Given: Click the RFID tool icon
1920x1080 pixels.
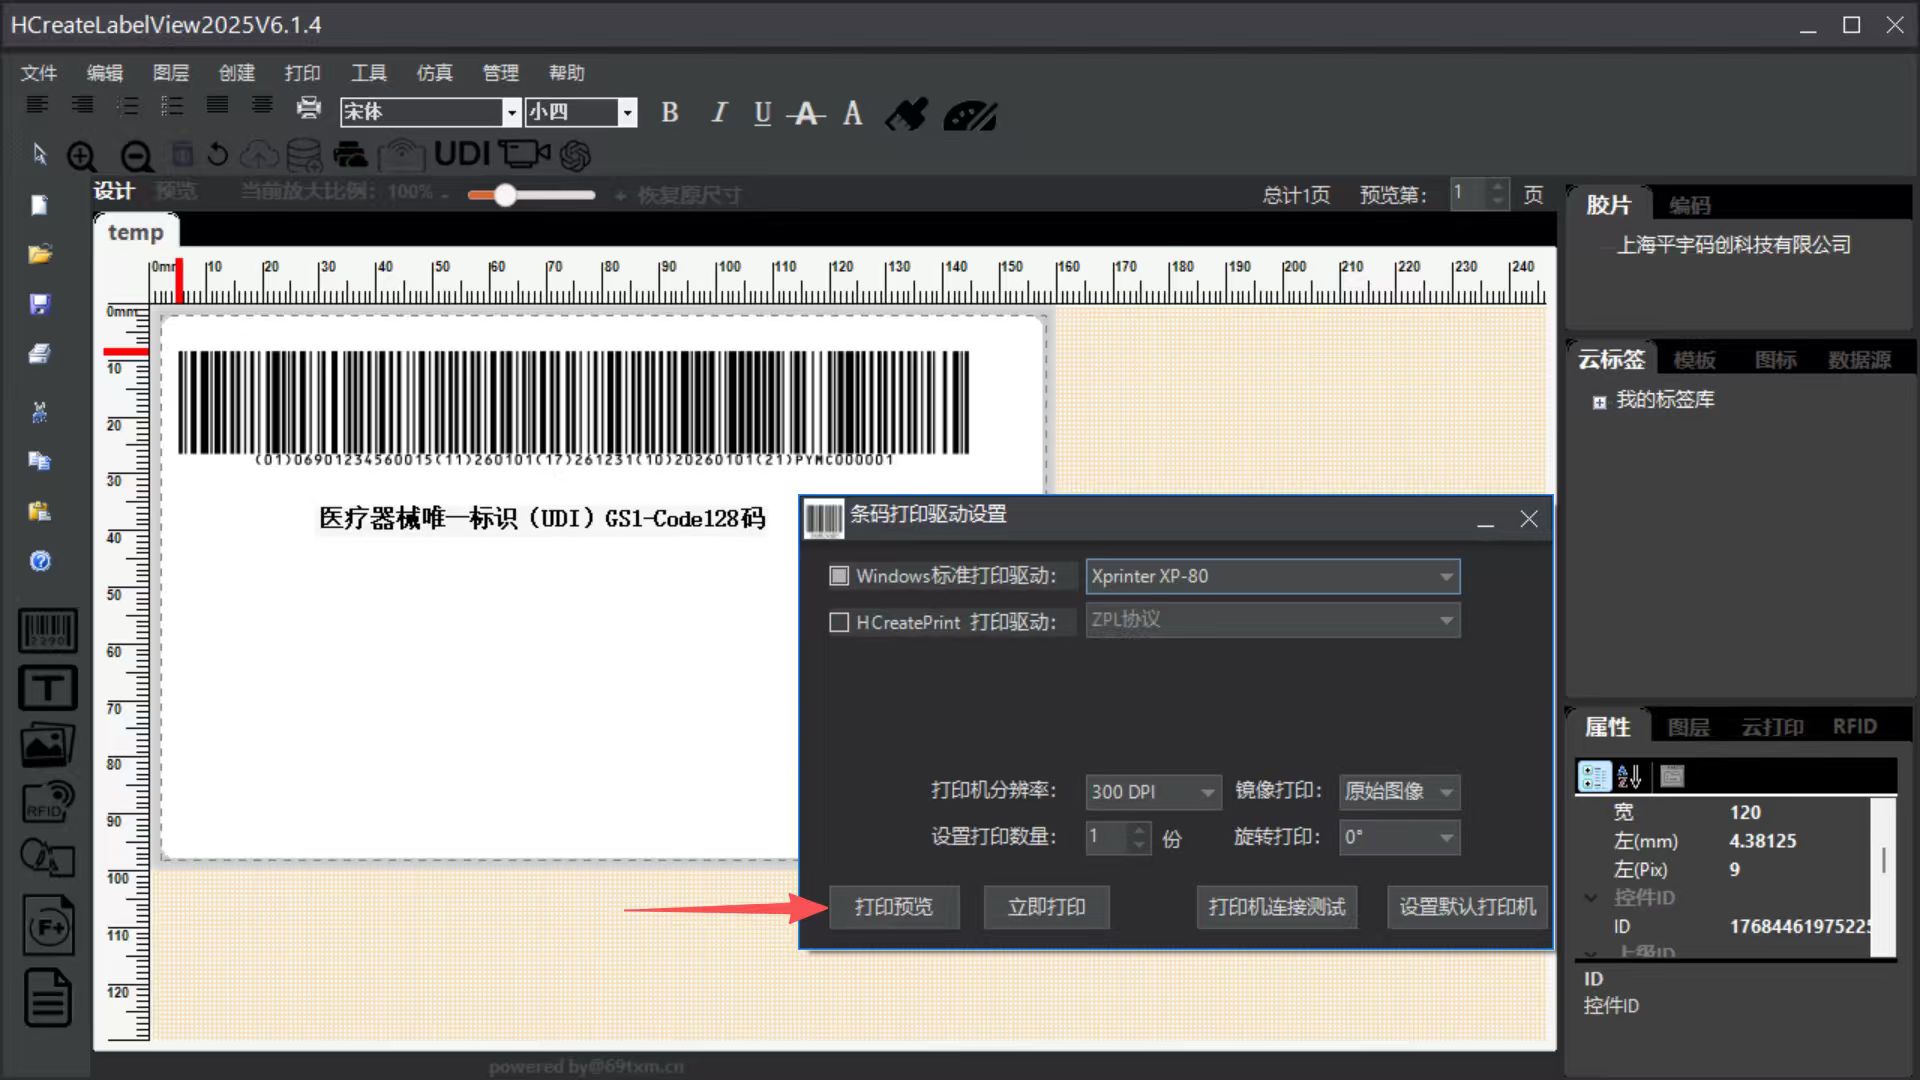Looking at the screenshot, I should point(47,801).
